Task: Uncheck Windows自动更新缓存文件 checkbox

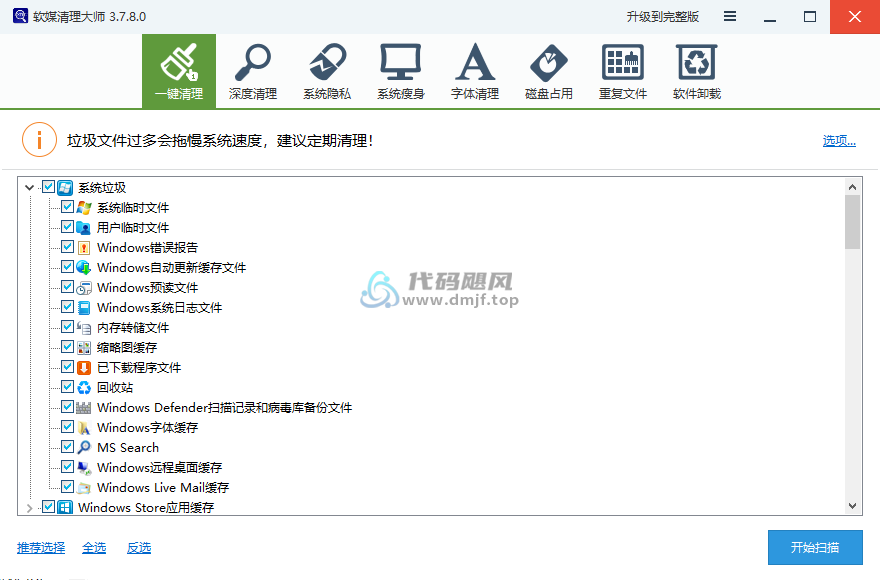Action: (x=67, y=267)
